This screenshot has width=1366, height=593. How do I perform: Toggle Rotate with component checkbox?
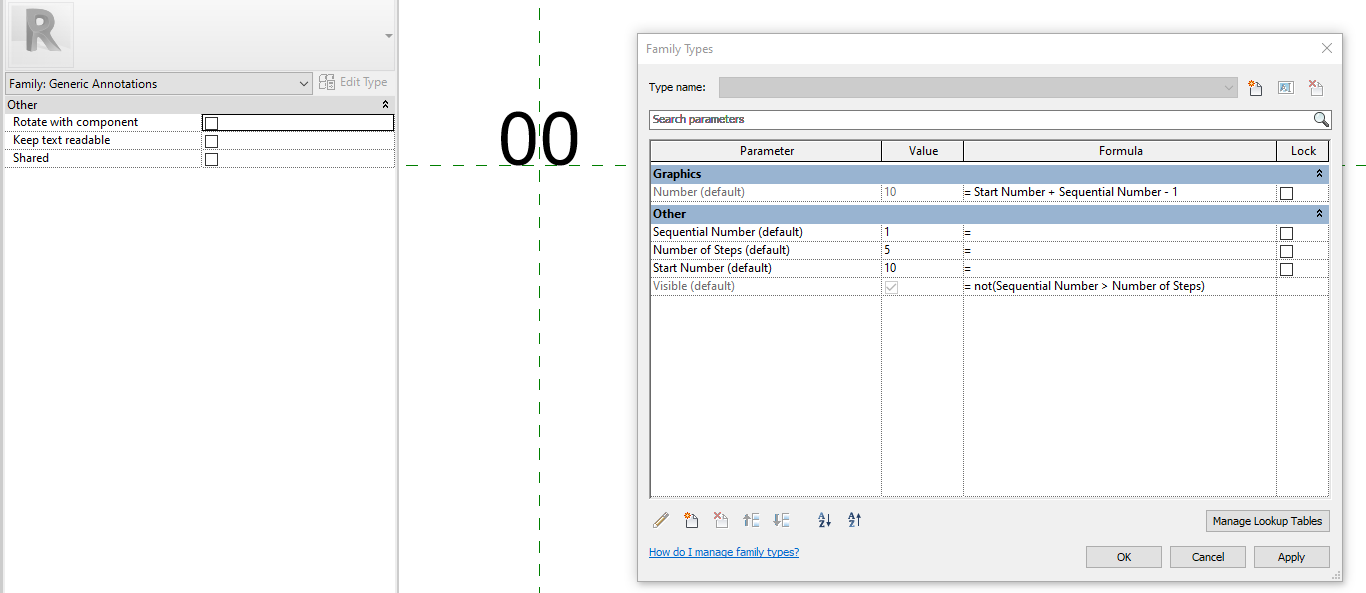pyautogui.click(x=211, y=123)
